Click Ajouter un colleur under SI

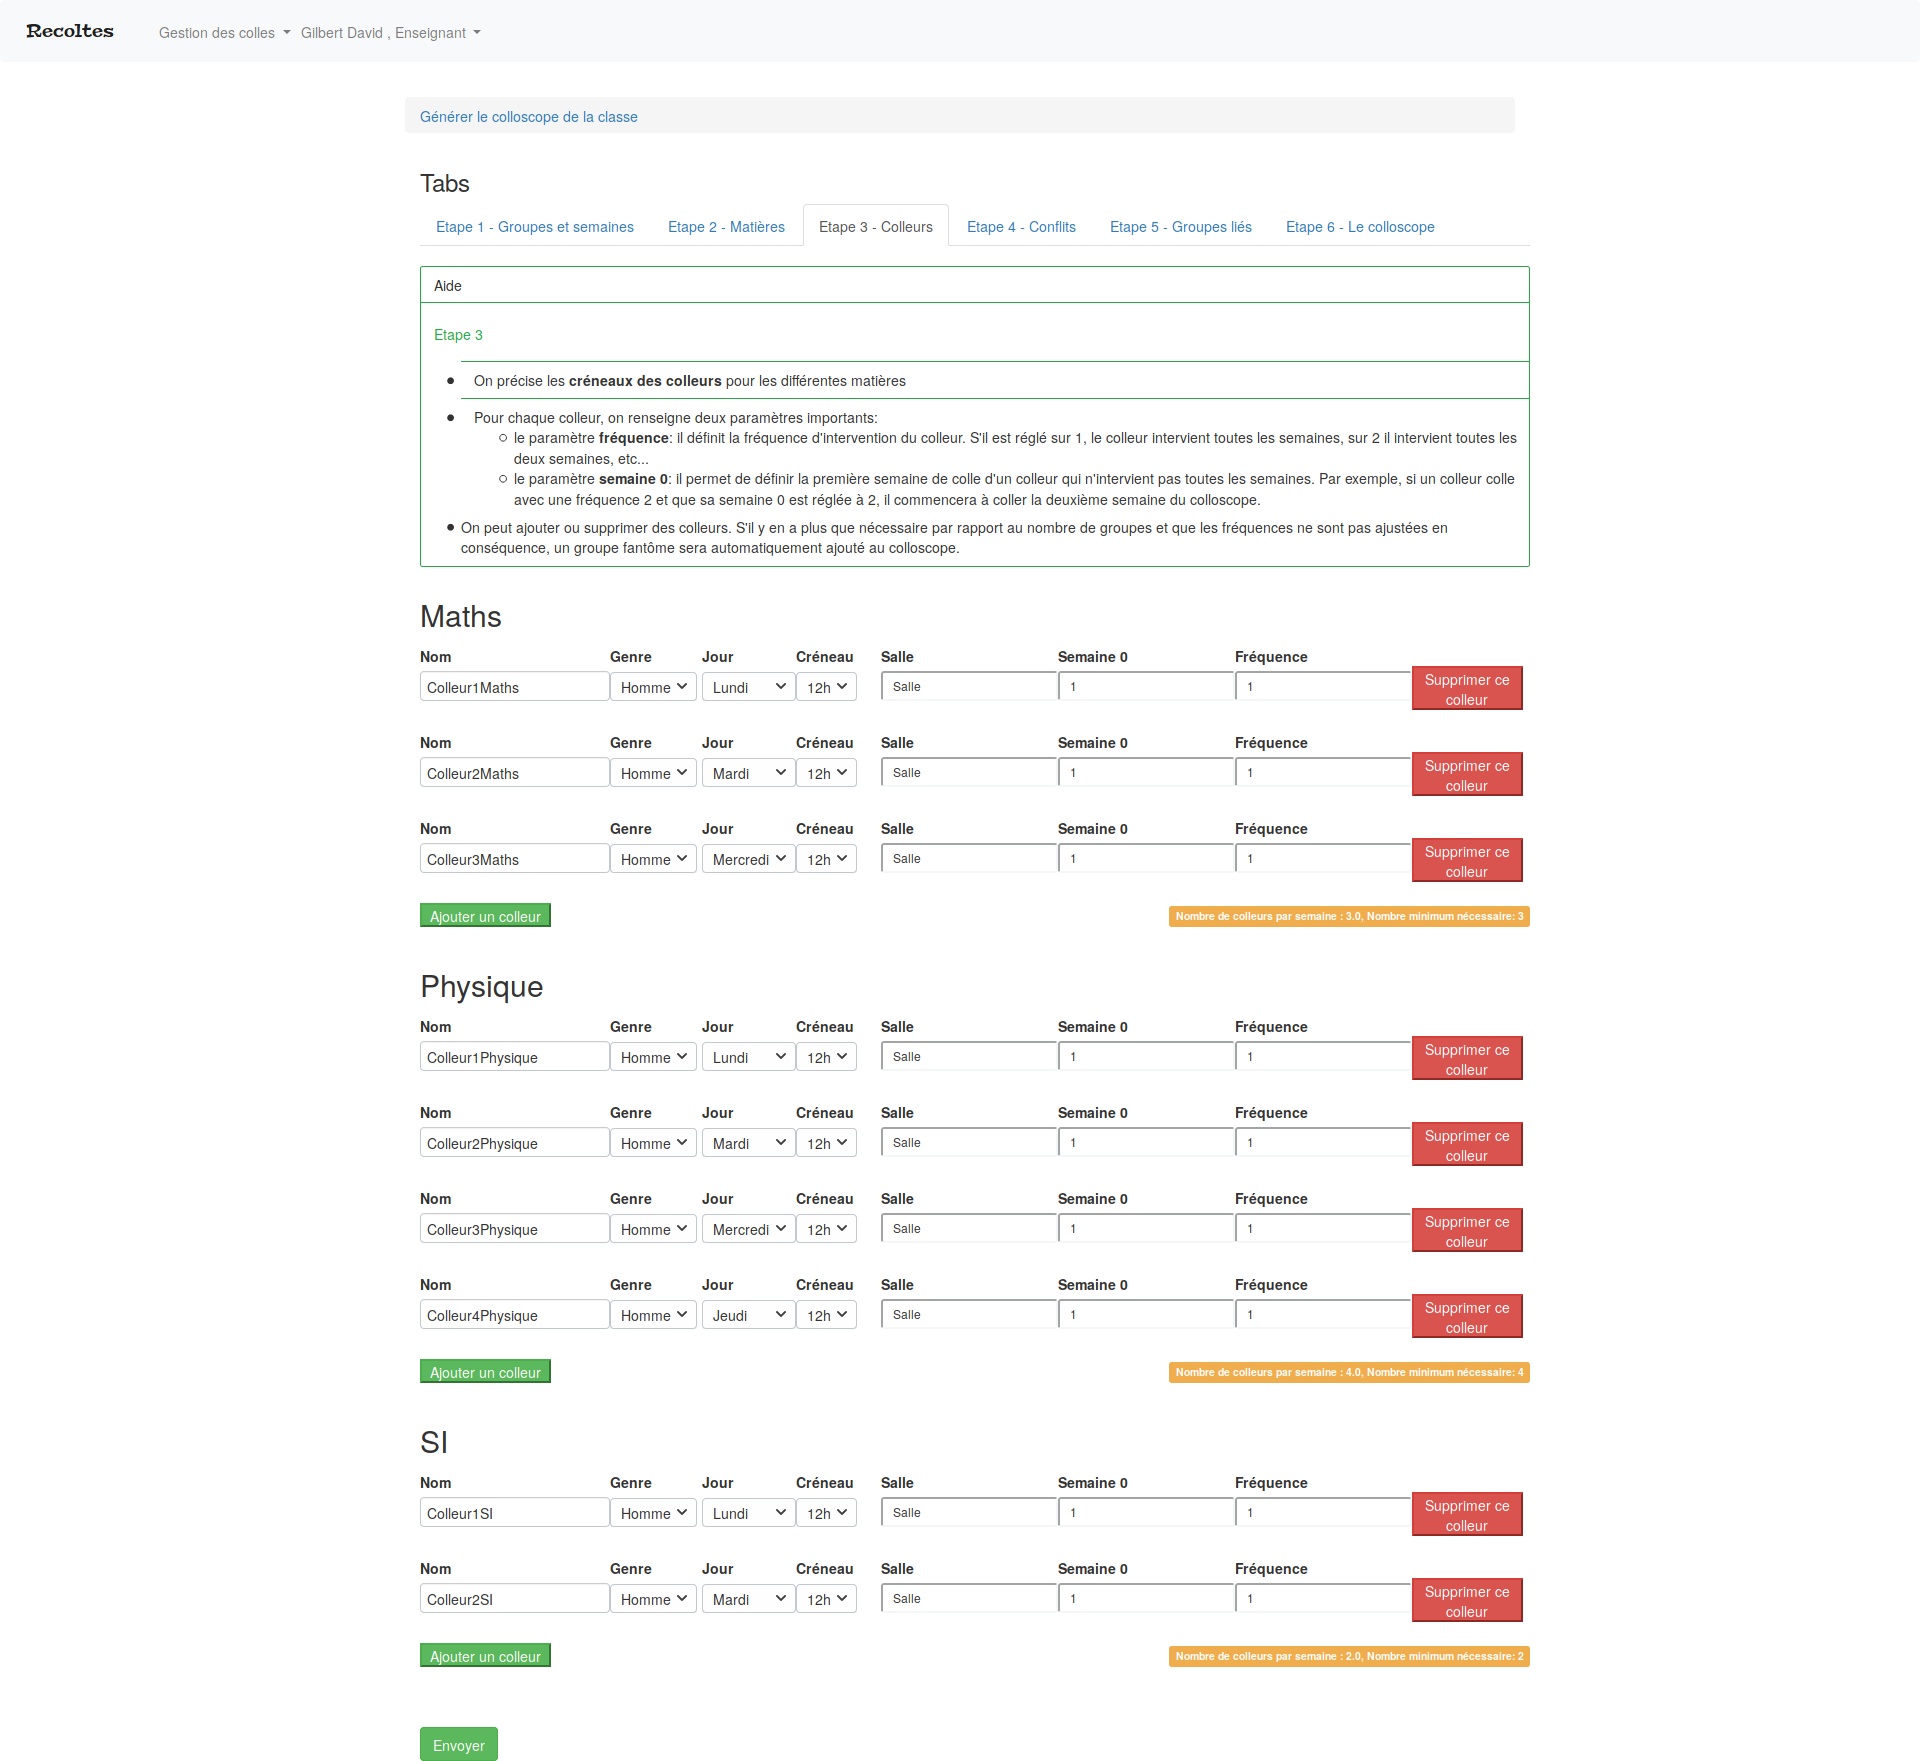pyautogui.click(x=485, y=1656)
